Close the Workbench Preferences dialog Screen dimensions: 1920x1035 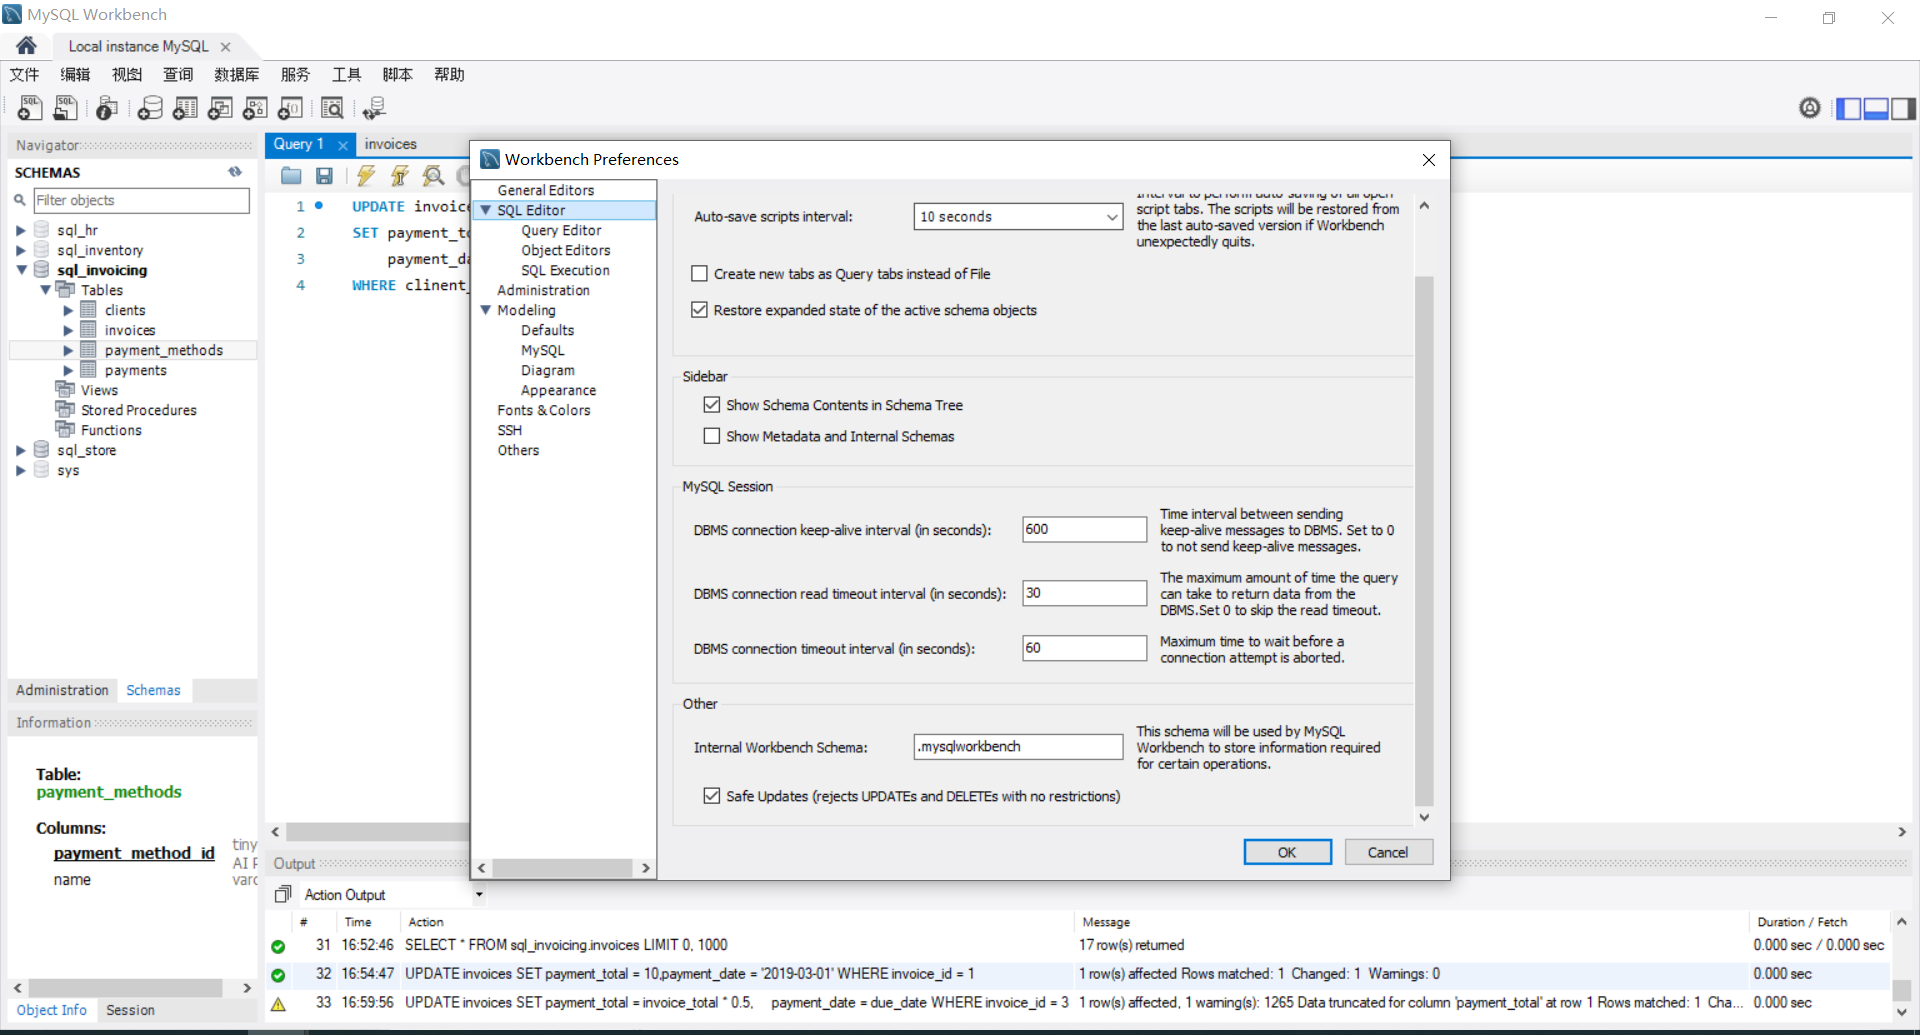click(x=1428, y=160)
